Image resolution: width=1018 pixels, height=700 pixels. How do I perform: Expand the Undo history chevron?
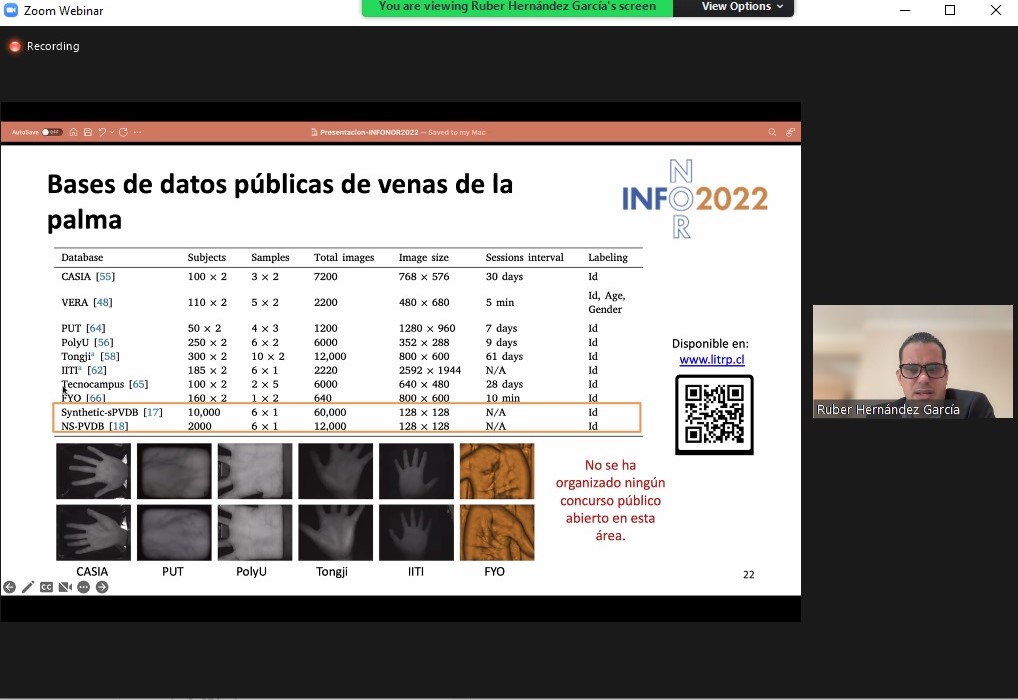(x=112, y=131)
